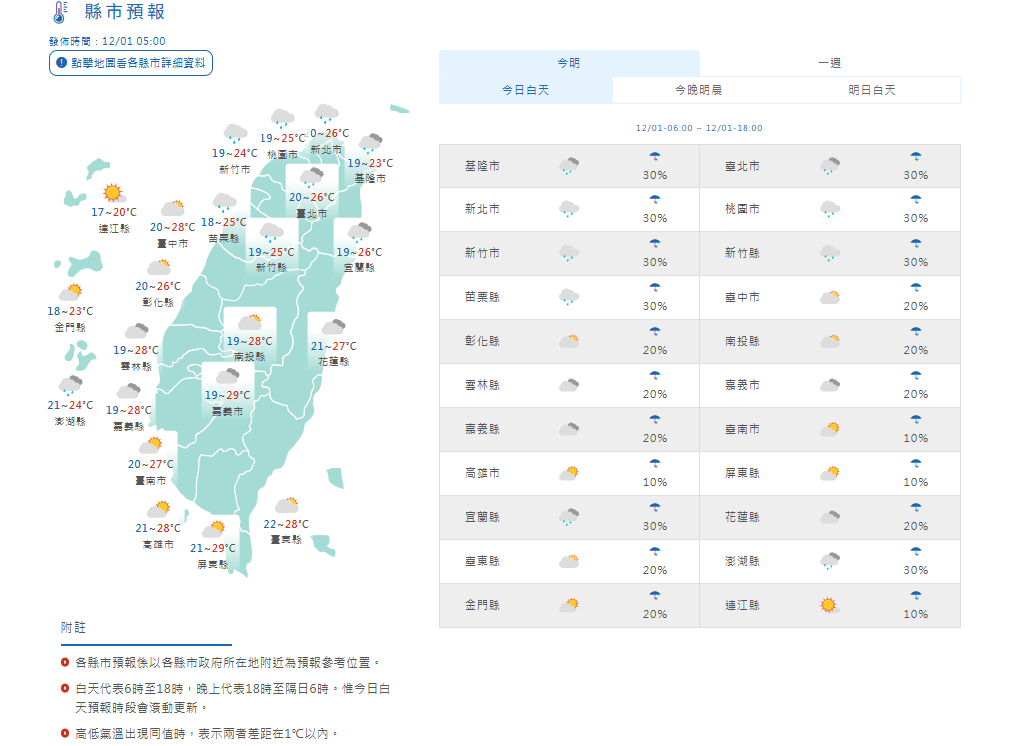Select the 今日白天 sub-tab
The height and width of the screenshot is (746, 1018).
point(525,90)
